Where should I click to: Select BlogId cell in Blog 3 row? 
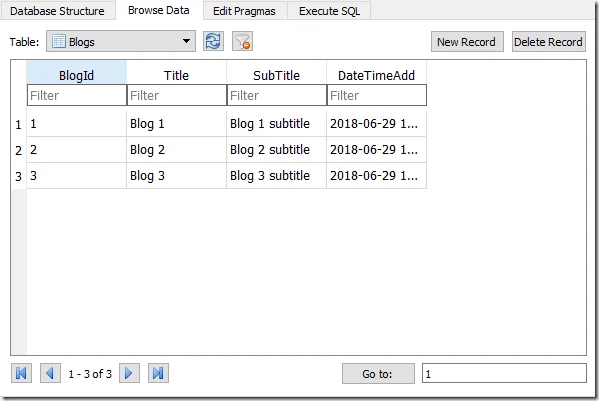[x=76, y=176]
